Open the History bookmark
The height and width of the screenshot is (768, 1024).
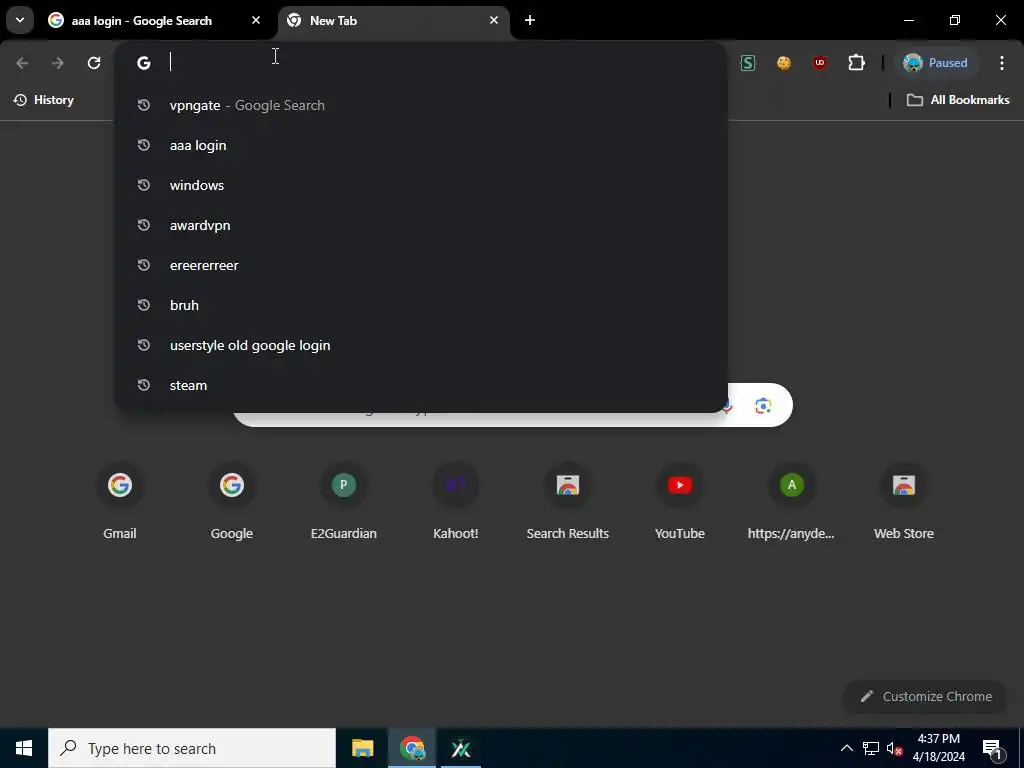coord(44,100)
